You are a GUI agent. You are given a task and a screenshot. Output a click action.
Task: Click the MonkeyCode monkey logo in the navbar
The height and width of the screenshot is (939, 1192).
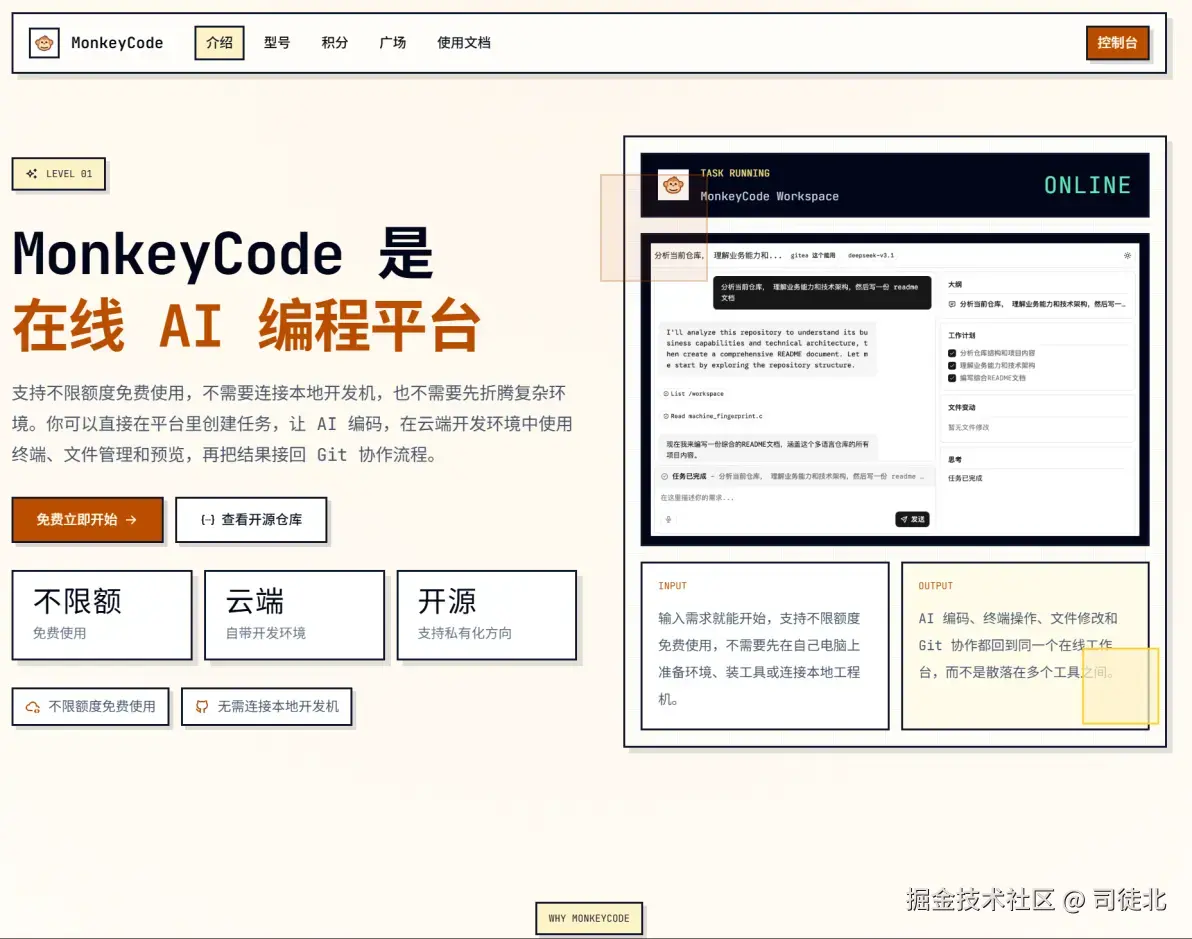click(x=44, y=43)
